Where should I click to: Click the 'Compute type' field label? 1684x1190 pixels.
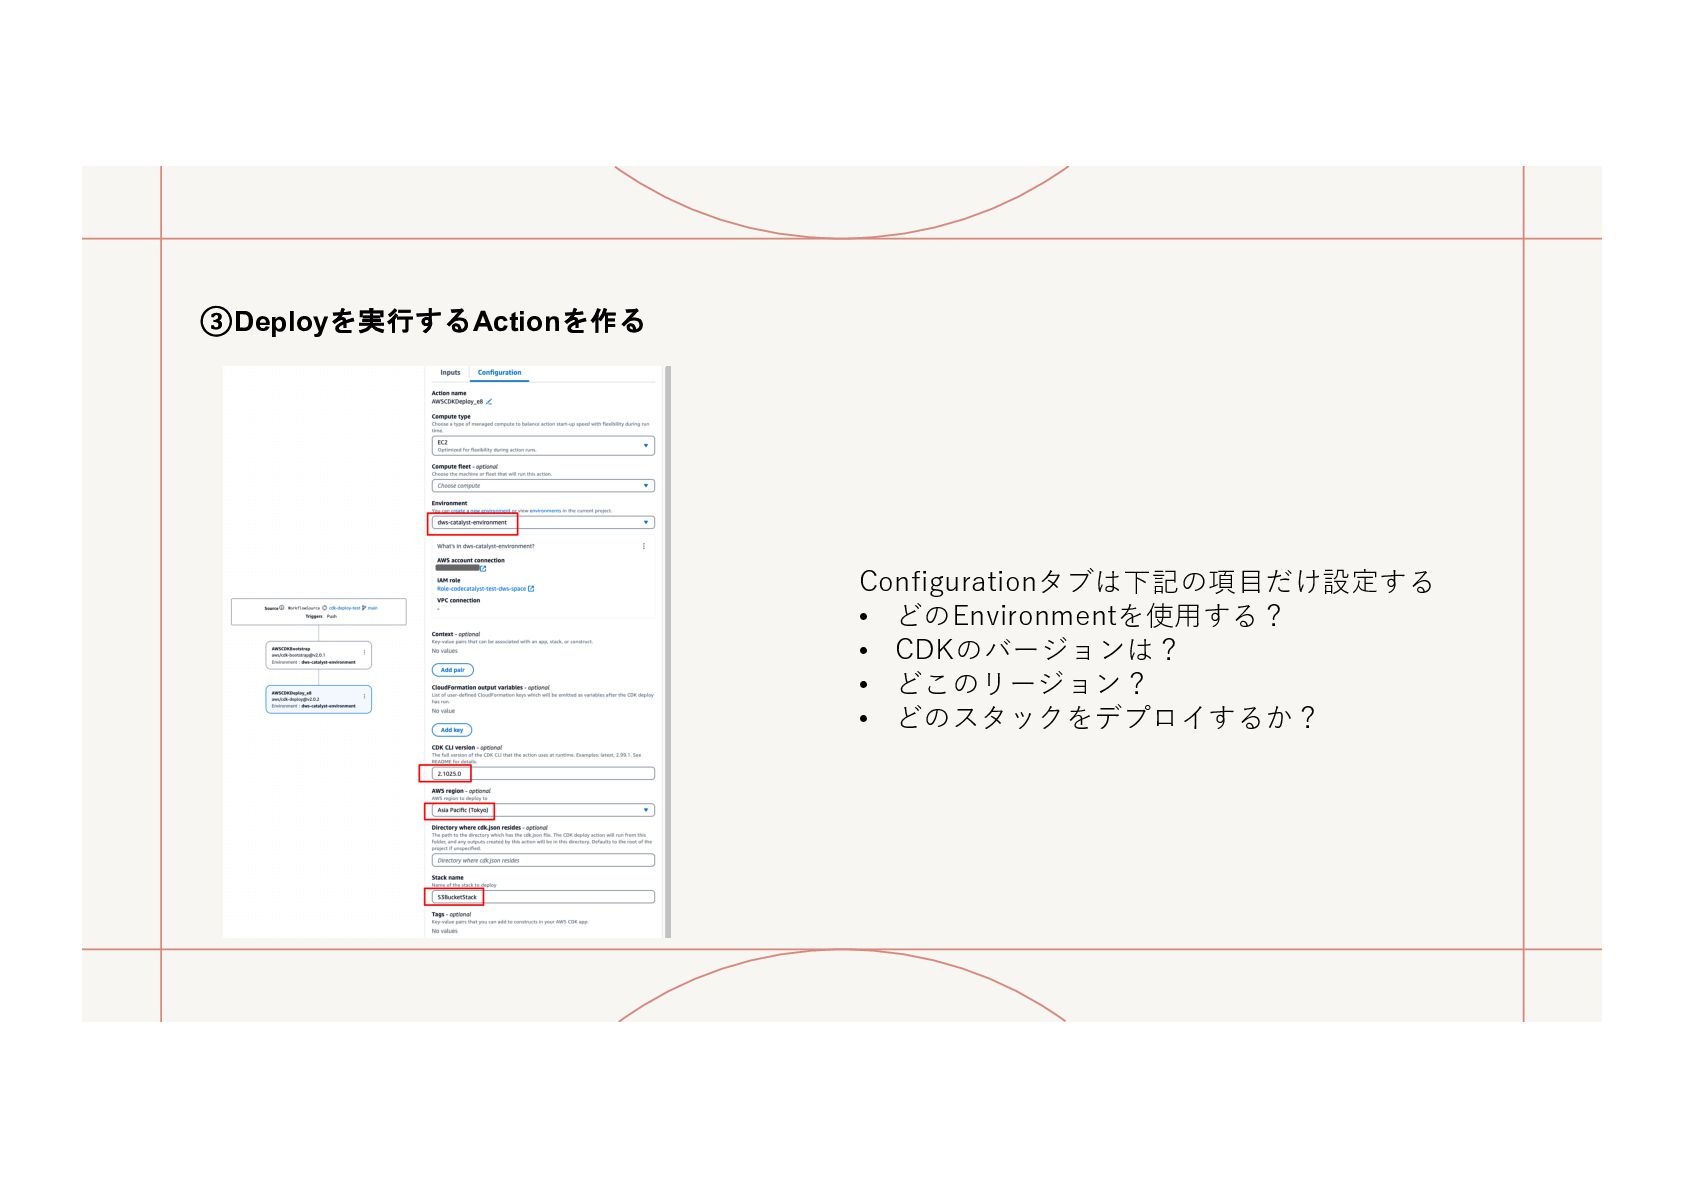point(451,417)
